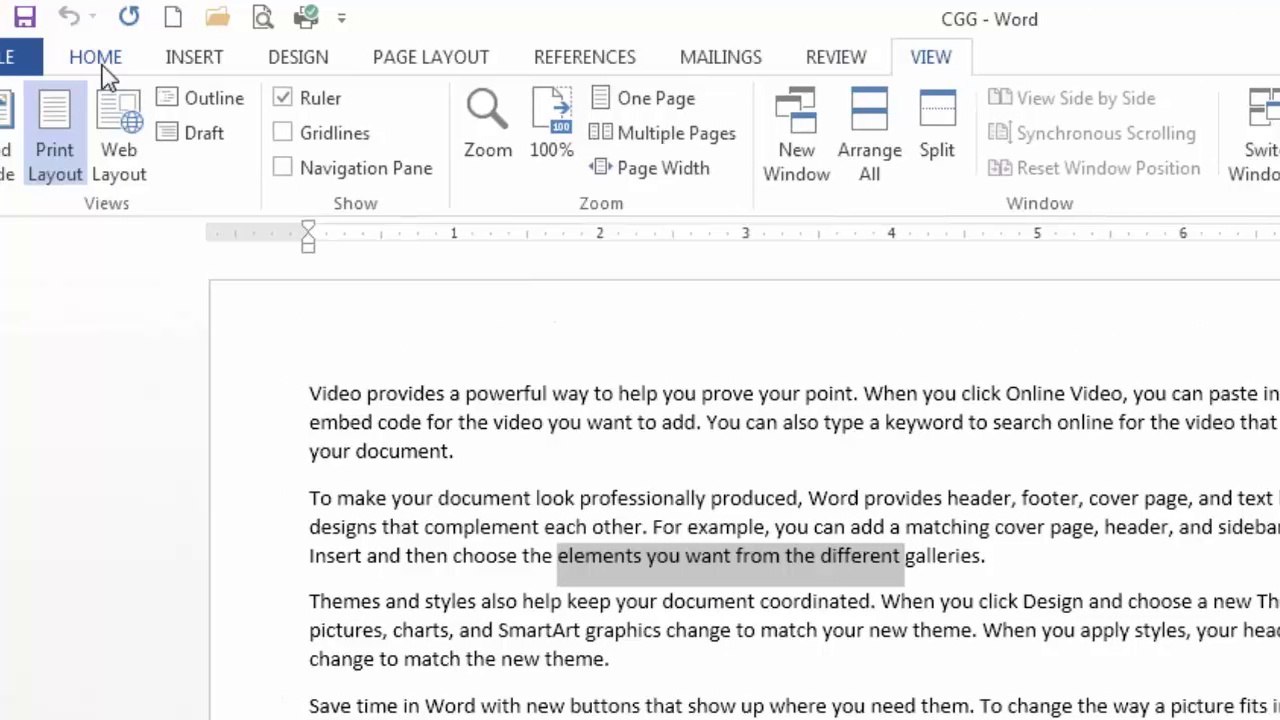Click the highlighted word "elements" in the document

599,556
